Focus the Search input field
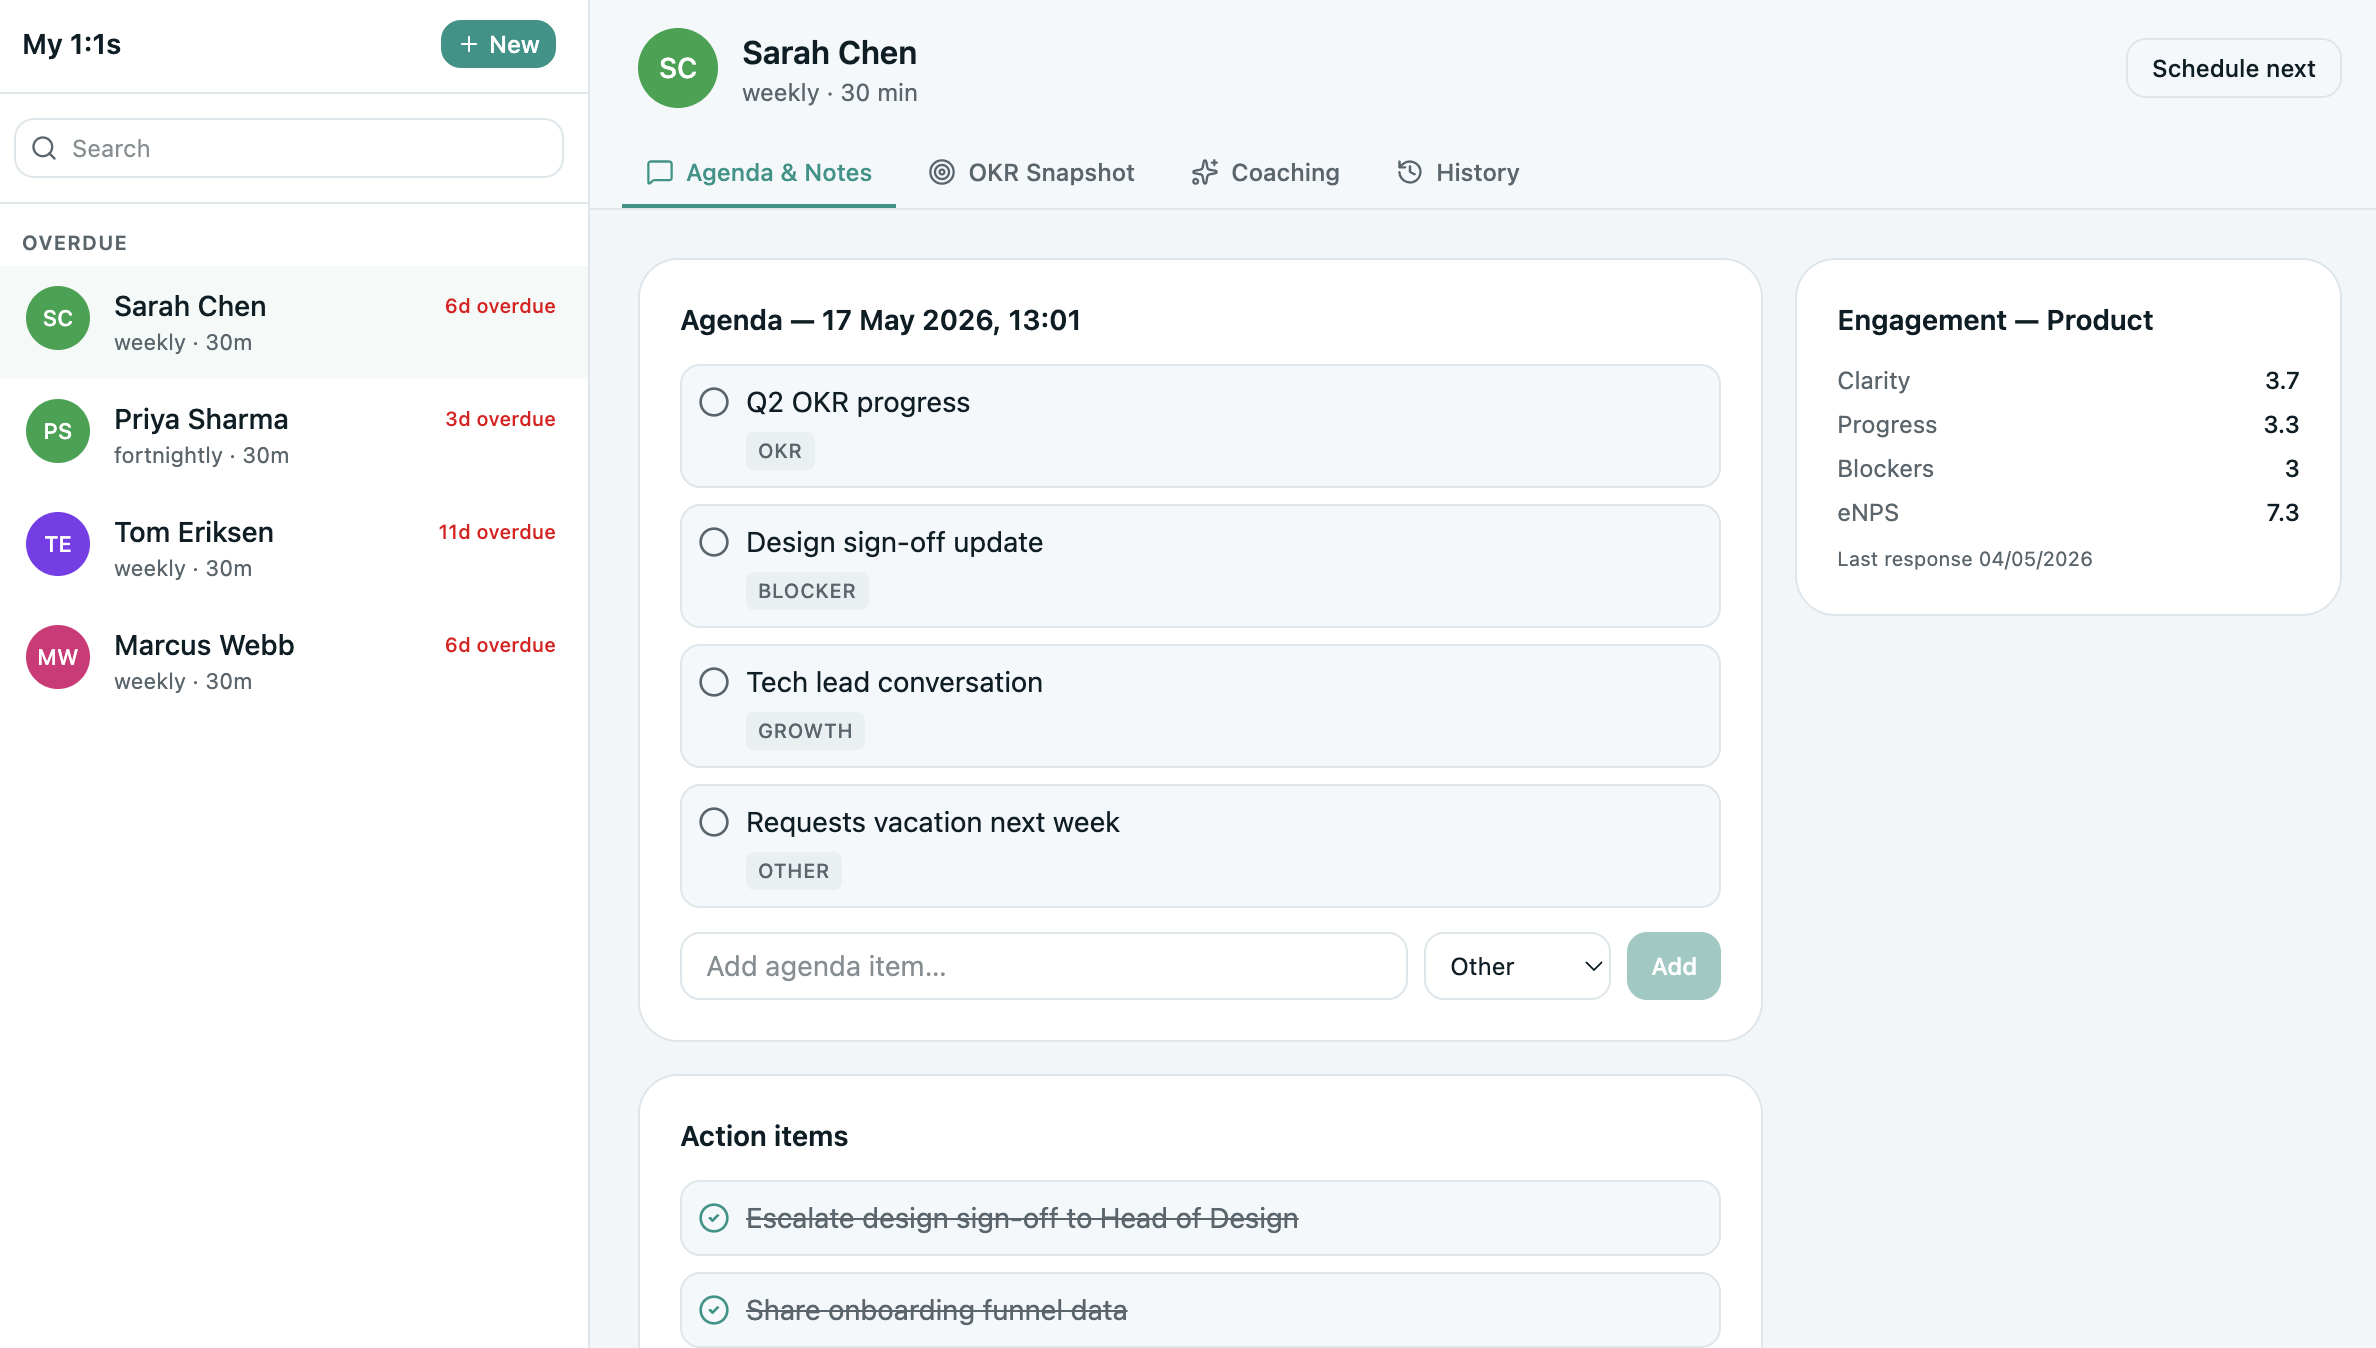Image resolution: width=2376 pixels, height=1348 pixels. (x=289, y=148)
